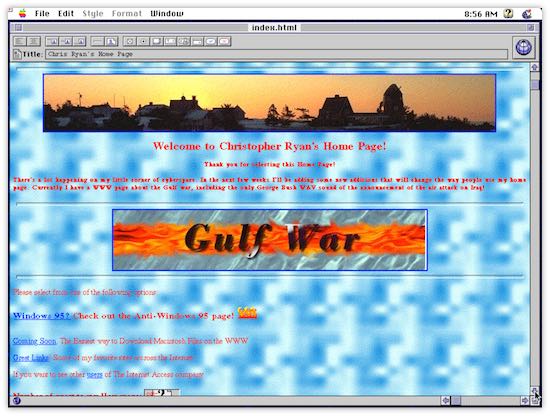Insert submit button form element
The width and height of the screenshot is (550, 416).
coord(210,41)
